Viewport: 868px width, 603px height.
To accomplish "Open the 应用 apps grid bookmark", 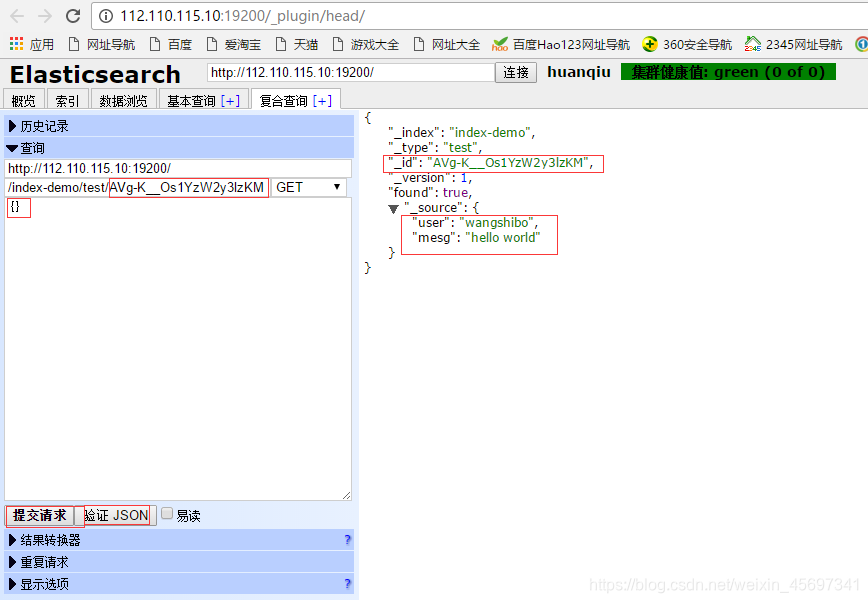I will (x=32, y=44).
